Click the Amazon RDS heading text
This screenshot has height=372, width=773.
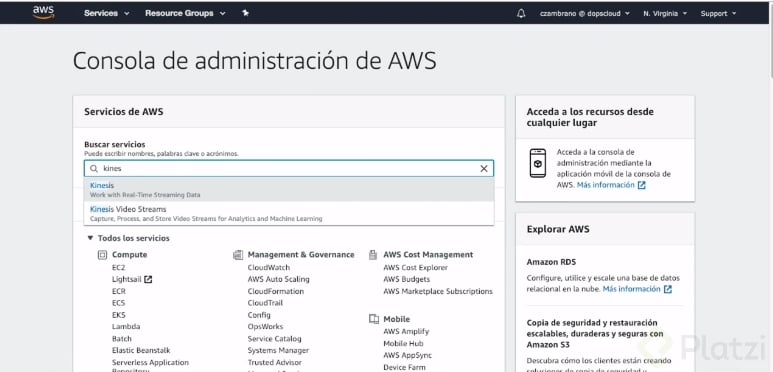coord(551,262)
